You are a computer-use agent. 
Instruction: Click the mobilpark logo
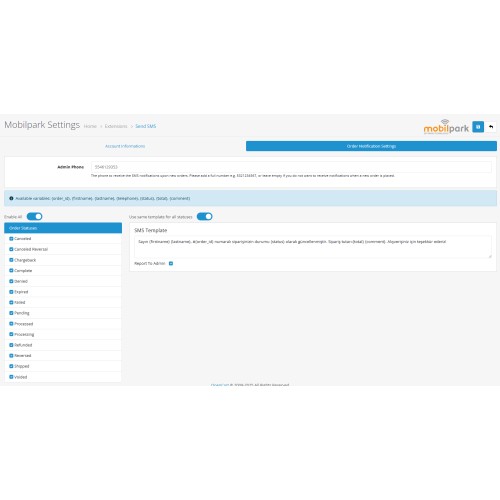[446, 127]
